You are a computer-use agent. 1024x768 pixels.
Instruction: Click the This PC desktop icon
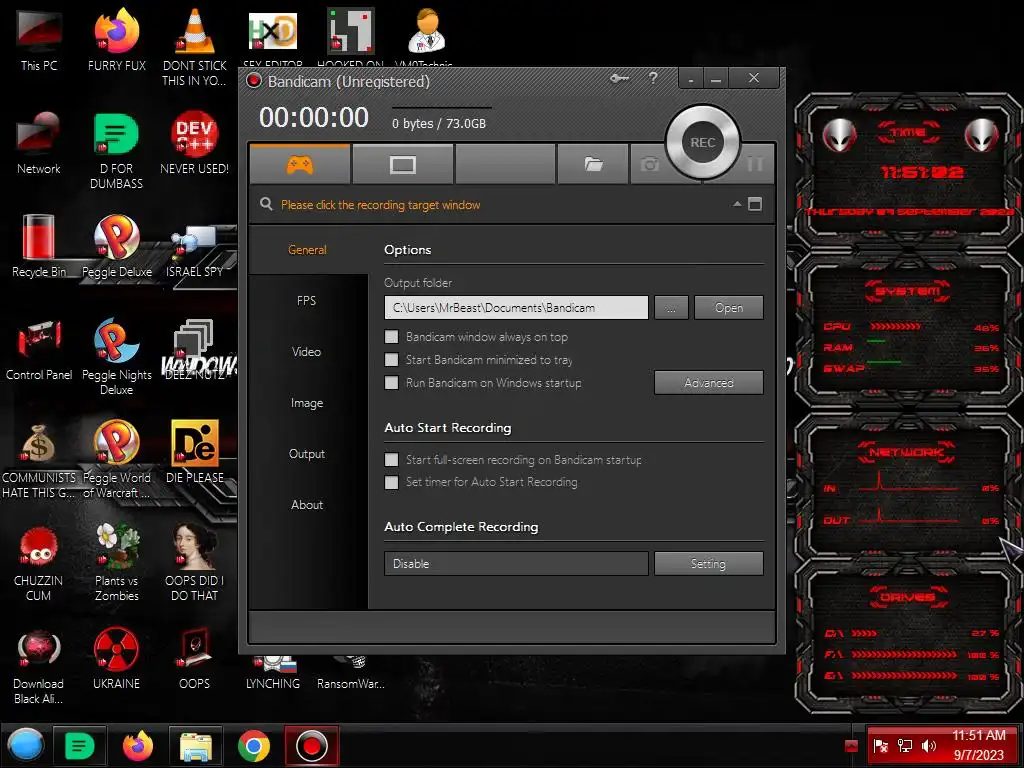(39, 40)
